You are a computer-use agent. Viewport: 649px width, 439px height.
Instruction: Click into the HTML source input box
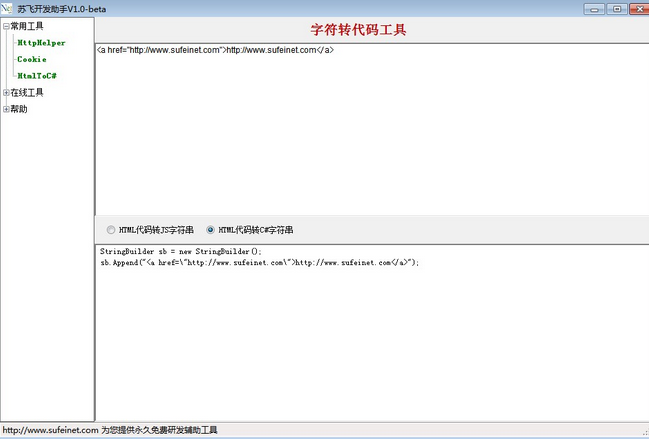click(372, 129)
